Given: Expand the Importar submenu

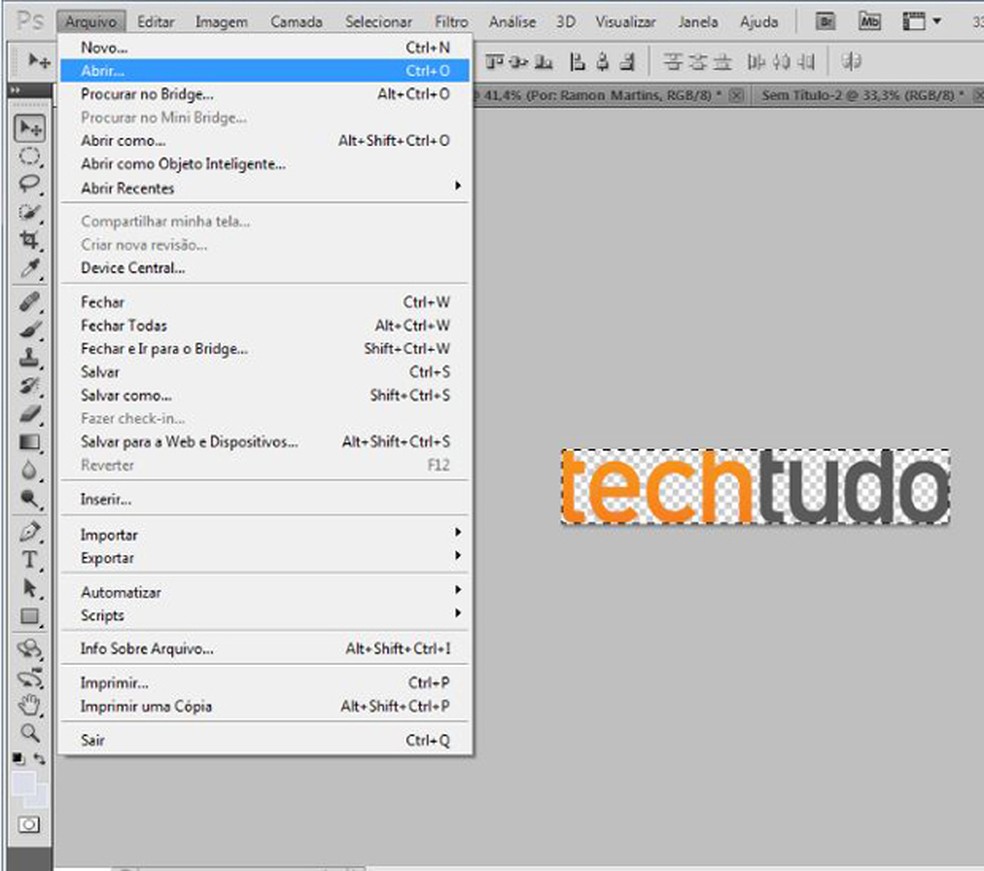Looking at the screenshot, I should coord(265,535).
